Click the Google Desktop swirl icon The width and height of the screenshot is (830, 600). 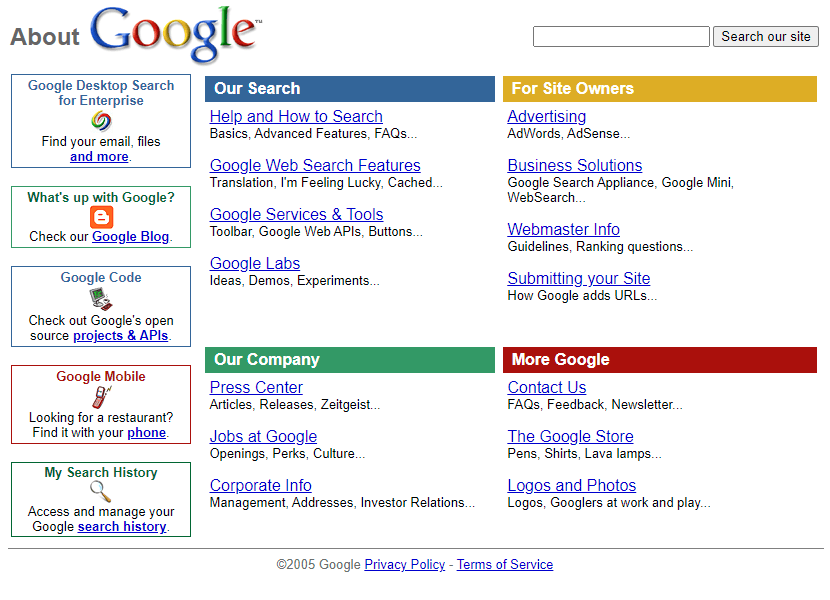pos(101,121)
